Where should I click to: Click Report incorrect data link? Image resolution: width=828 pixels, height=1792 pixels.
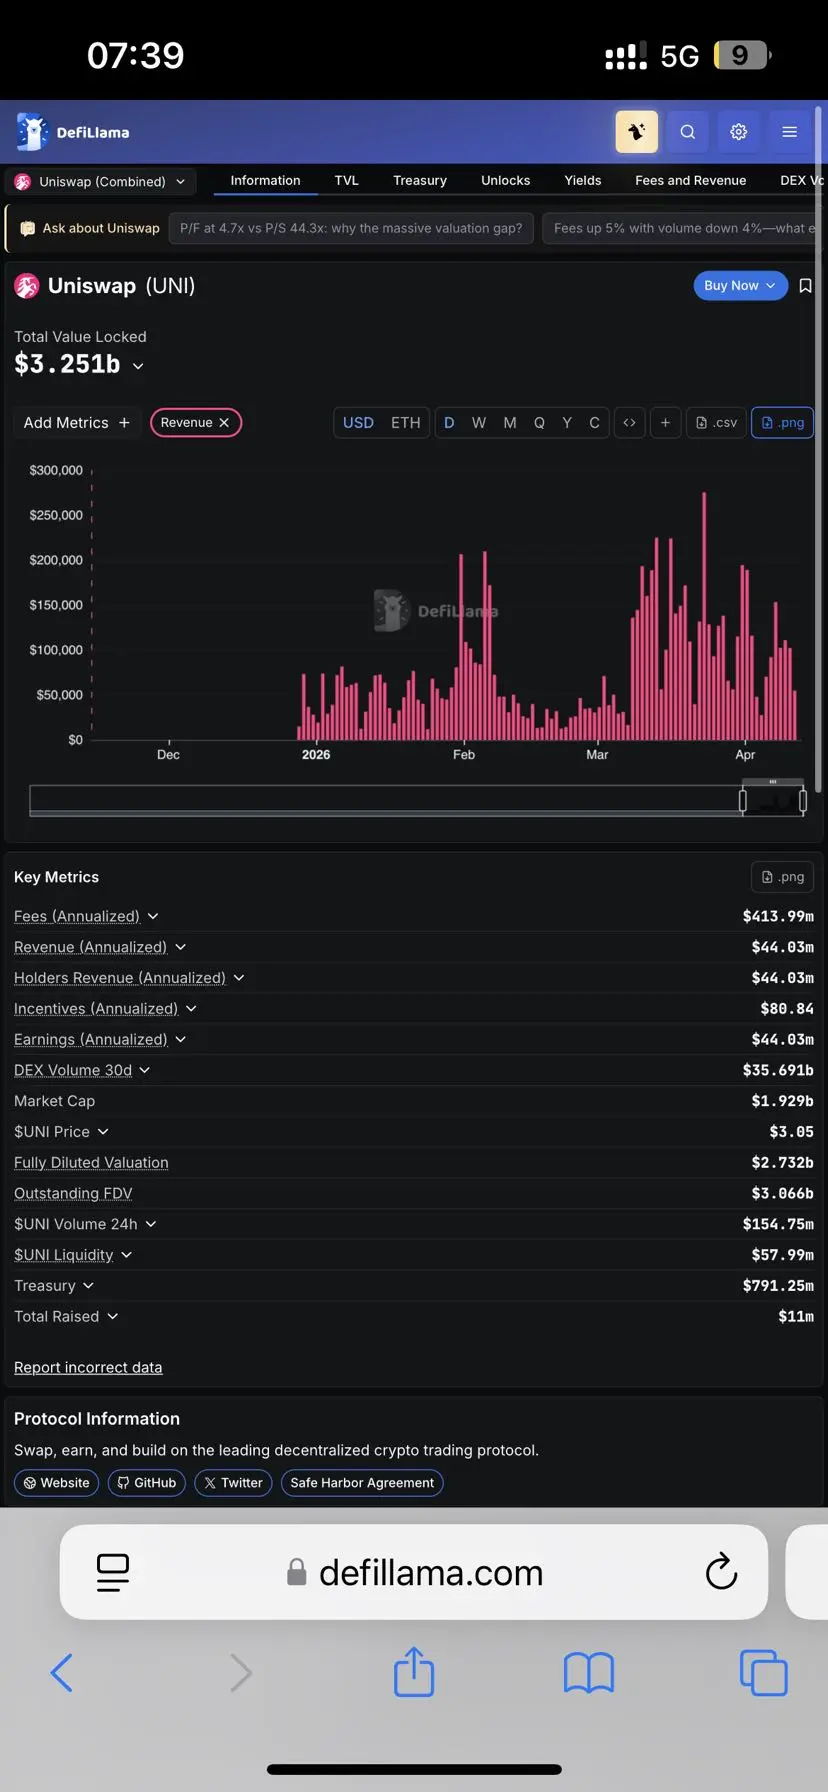[88, 1368]
